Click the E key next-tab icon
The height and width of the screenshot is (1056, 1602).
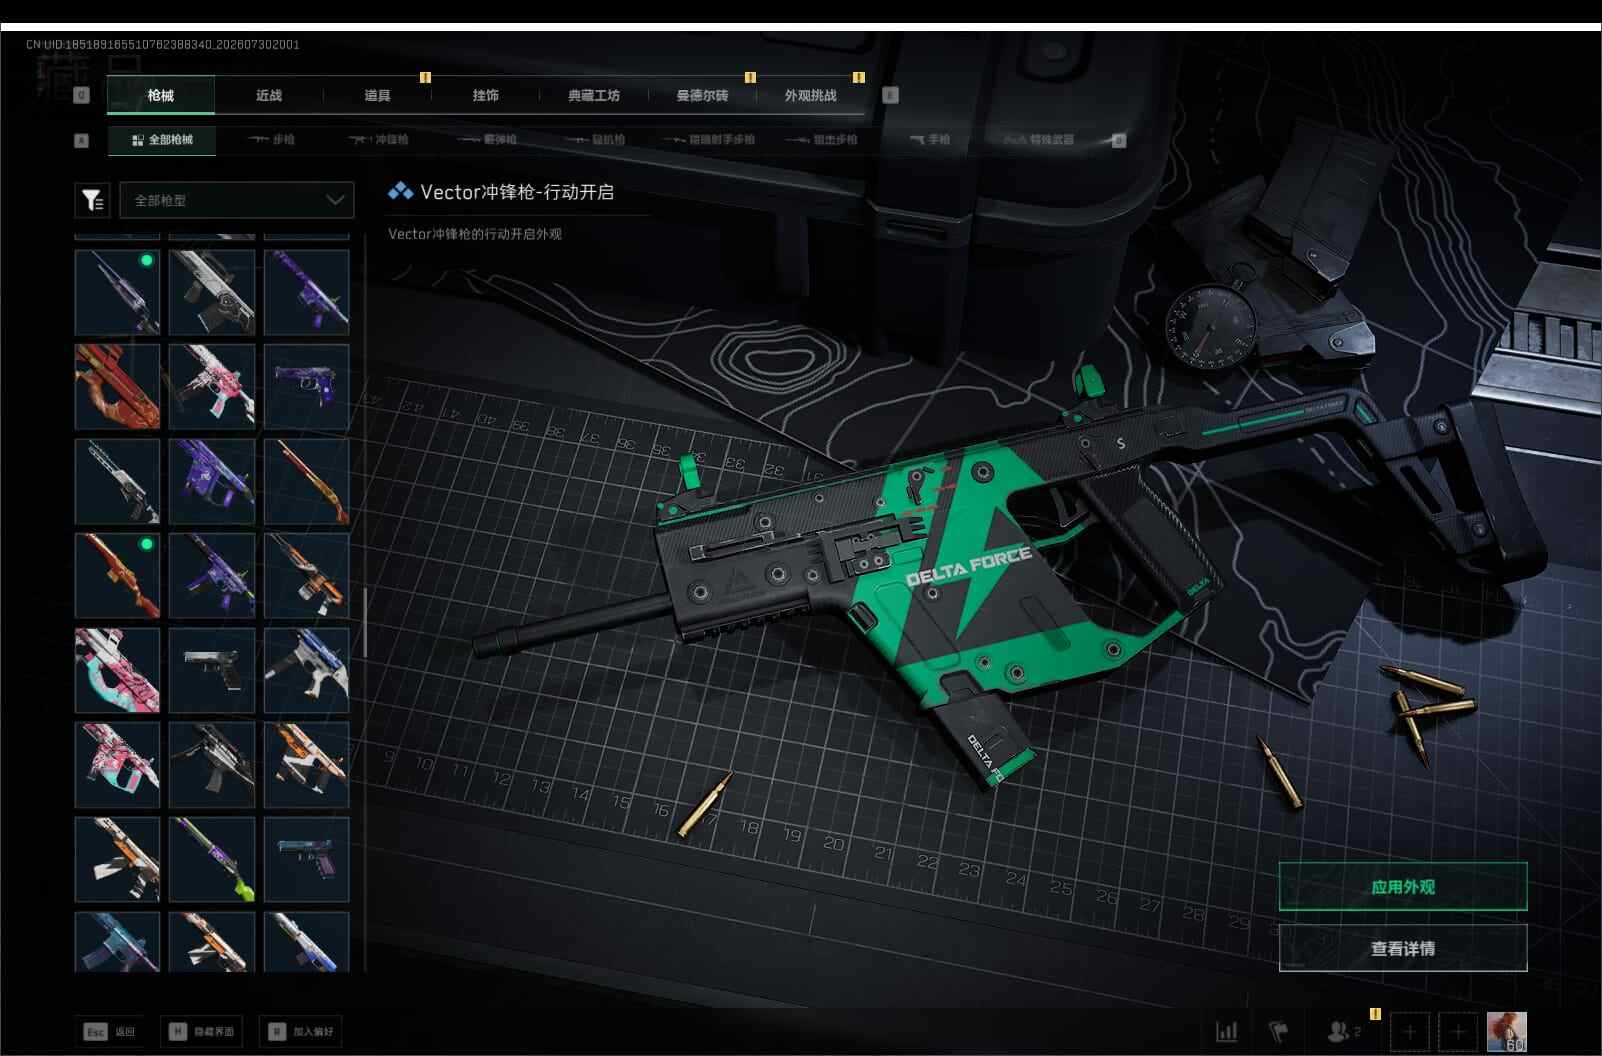[891, 95]
